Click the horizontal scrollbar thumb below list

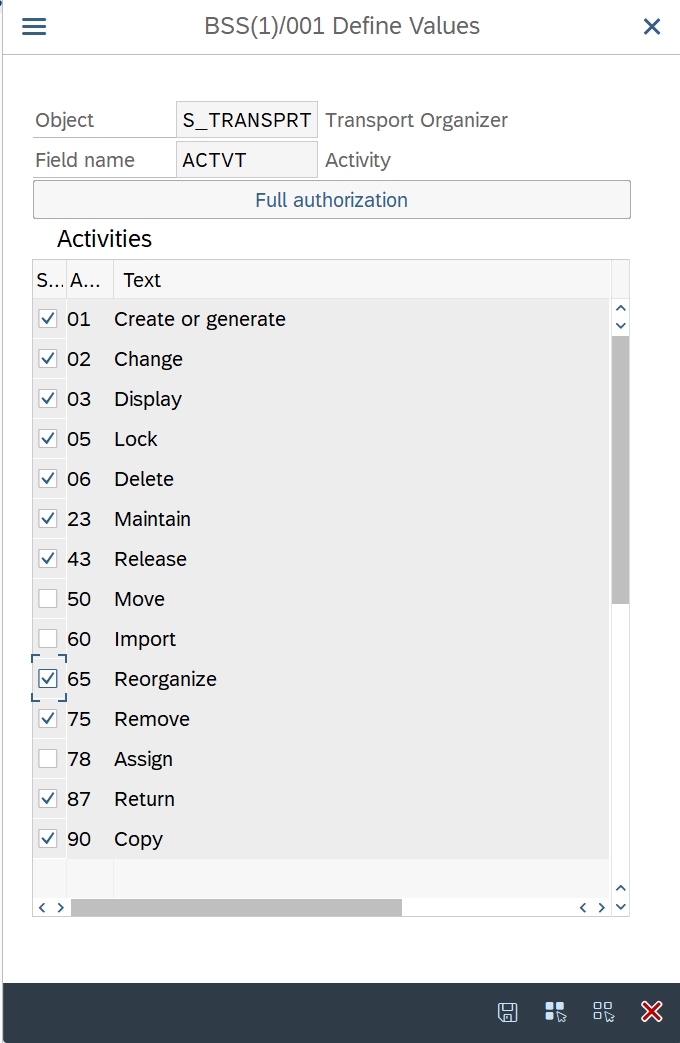[x=236, y=907]
